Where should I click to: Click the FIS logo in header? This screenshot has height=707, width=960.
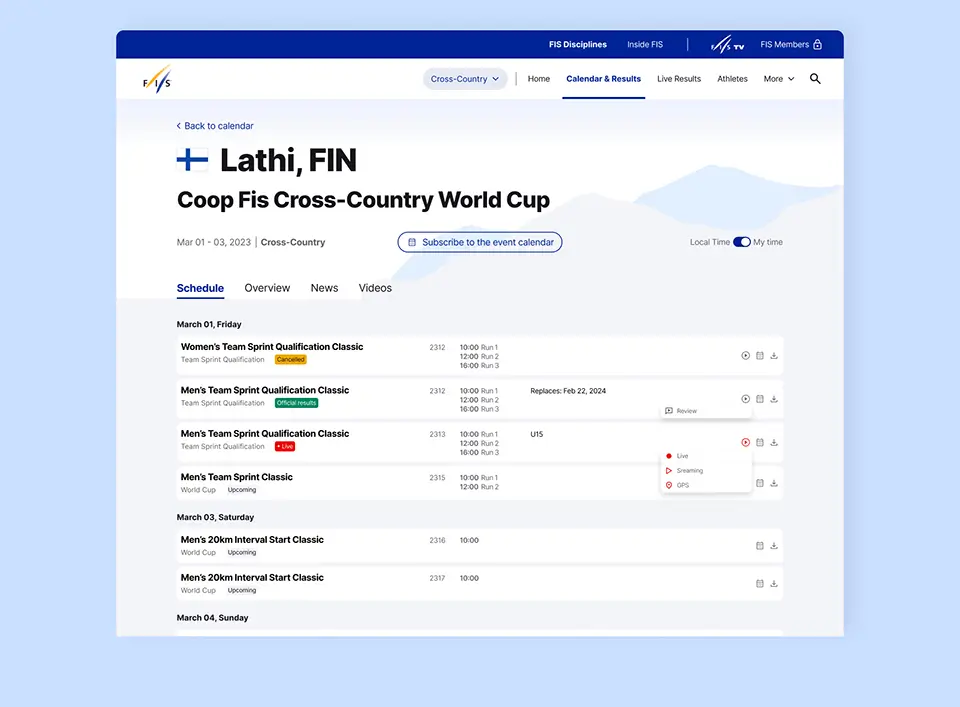pos(157,80)
